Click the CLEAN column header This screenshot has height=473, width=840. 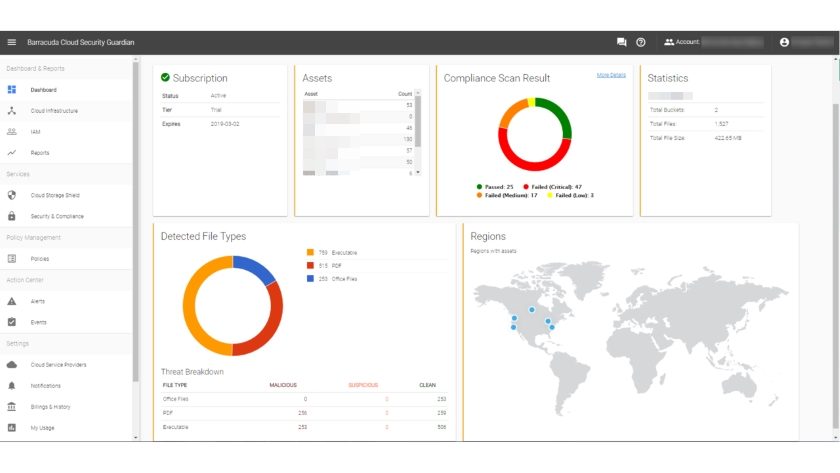[428, 385]
